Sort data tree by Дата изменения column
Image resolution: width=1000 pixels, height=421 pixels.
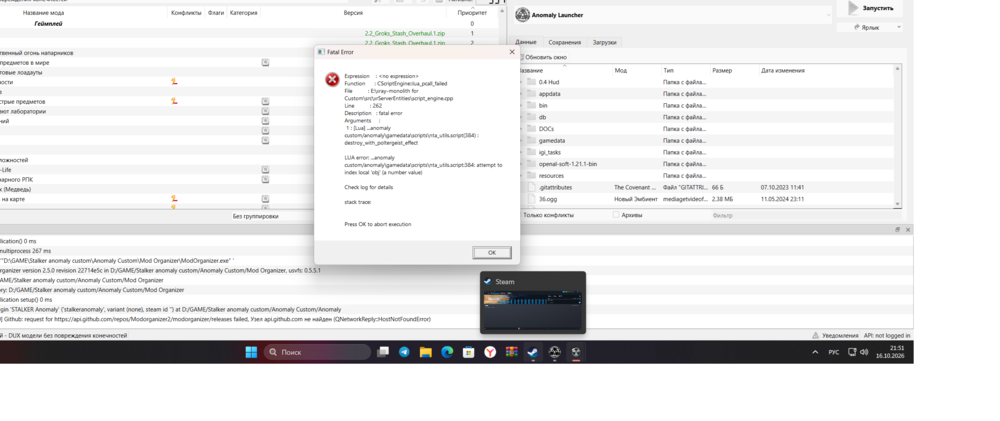point(783,70)
